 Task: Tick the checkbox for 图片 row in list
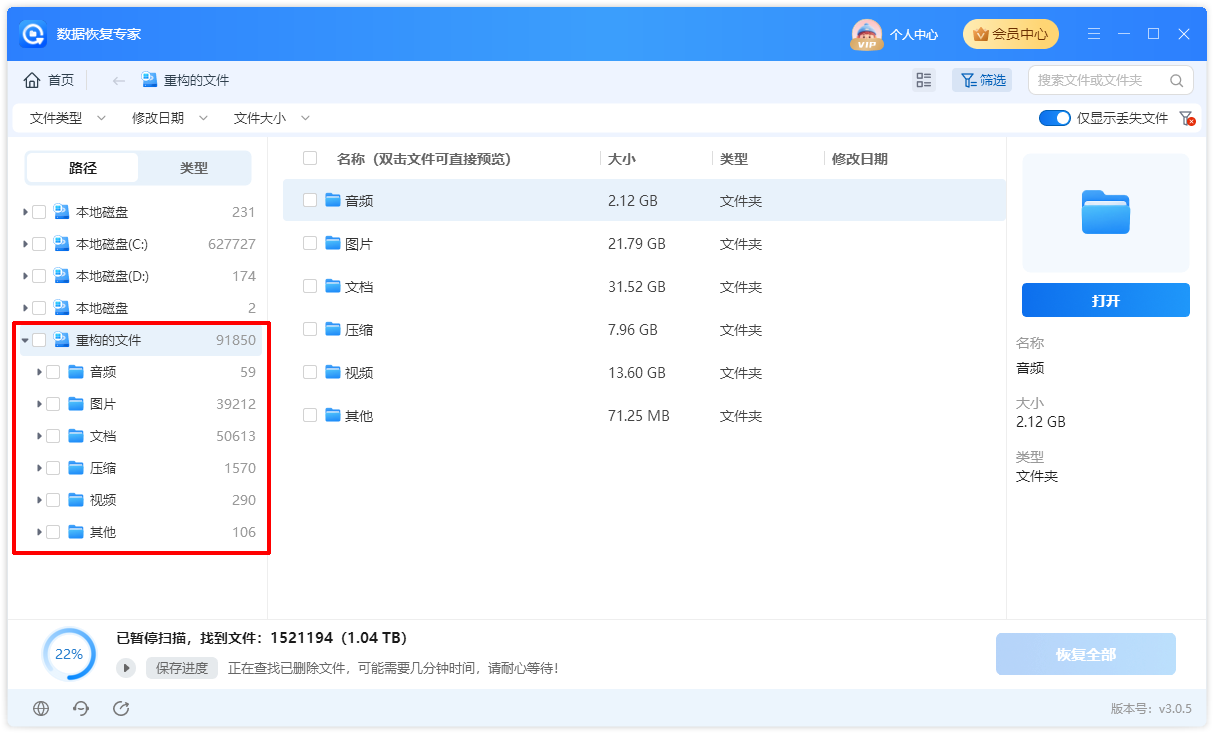(310, 243)
